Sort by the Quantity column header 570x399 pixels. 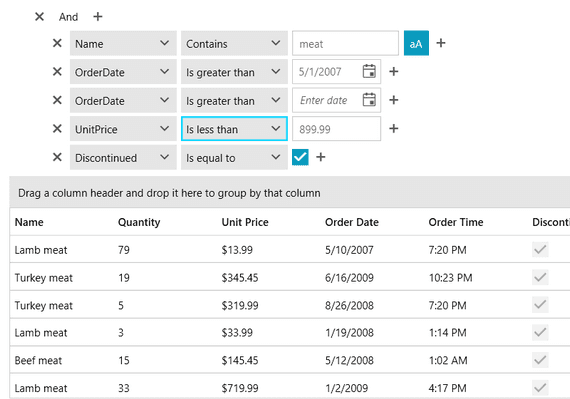click(139, 222)
